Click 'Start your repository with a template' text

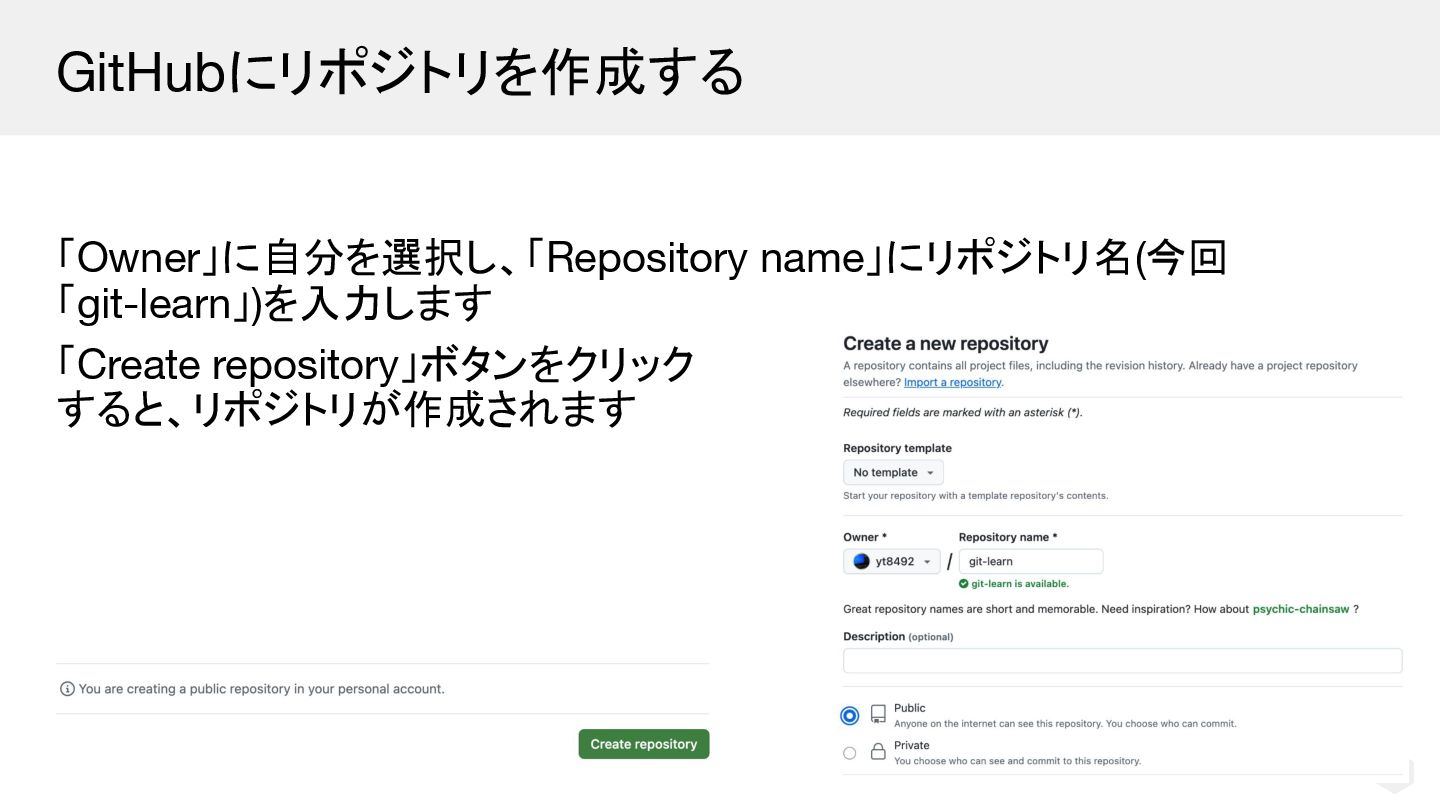click(x=976, y=496)
